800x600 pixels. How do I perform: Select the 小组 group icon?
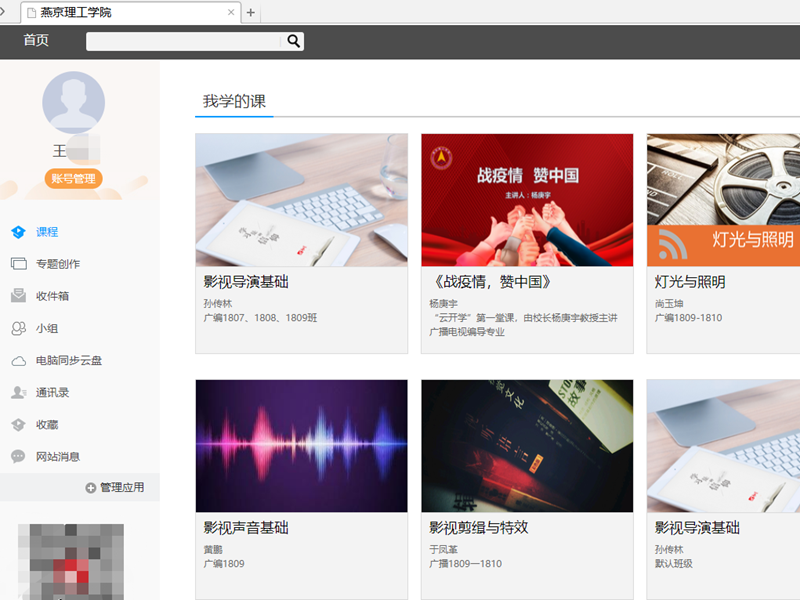pos(18,328)
